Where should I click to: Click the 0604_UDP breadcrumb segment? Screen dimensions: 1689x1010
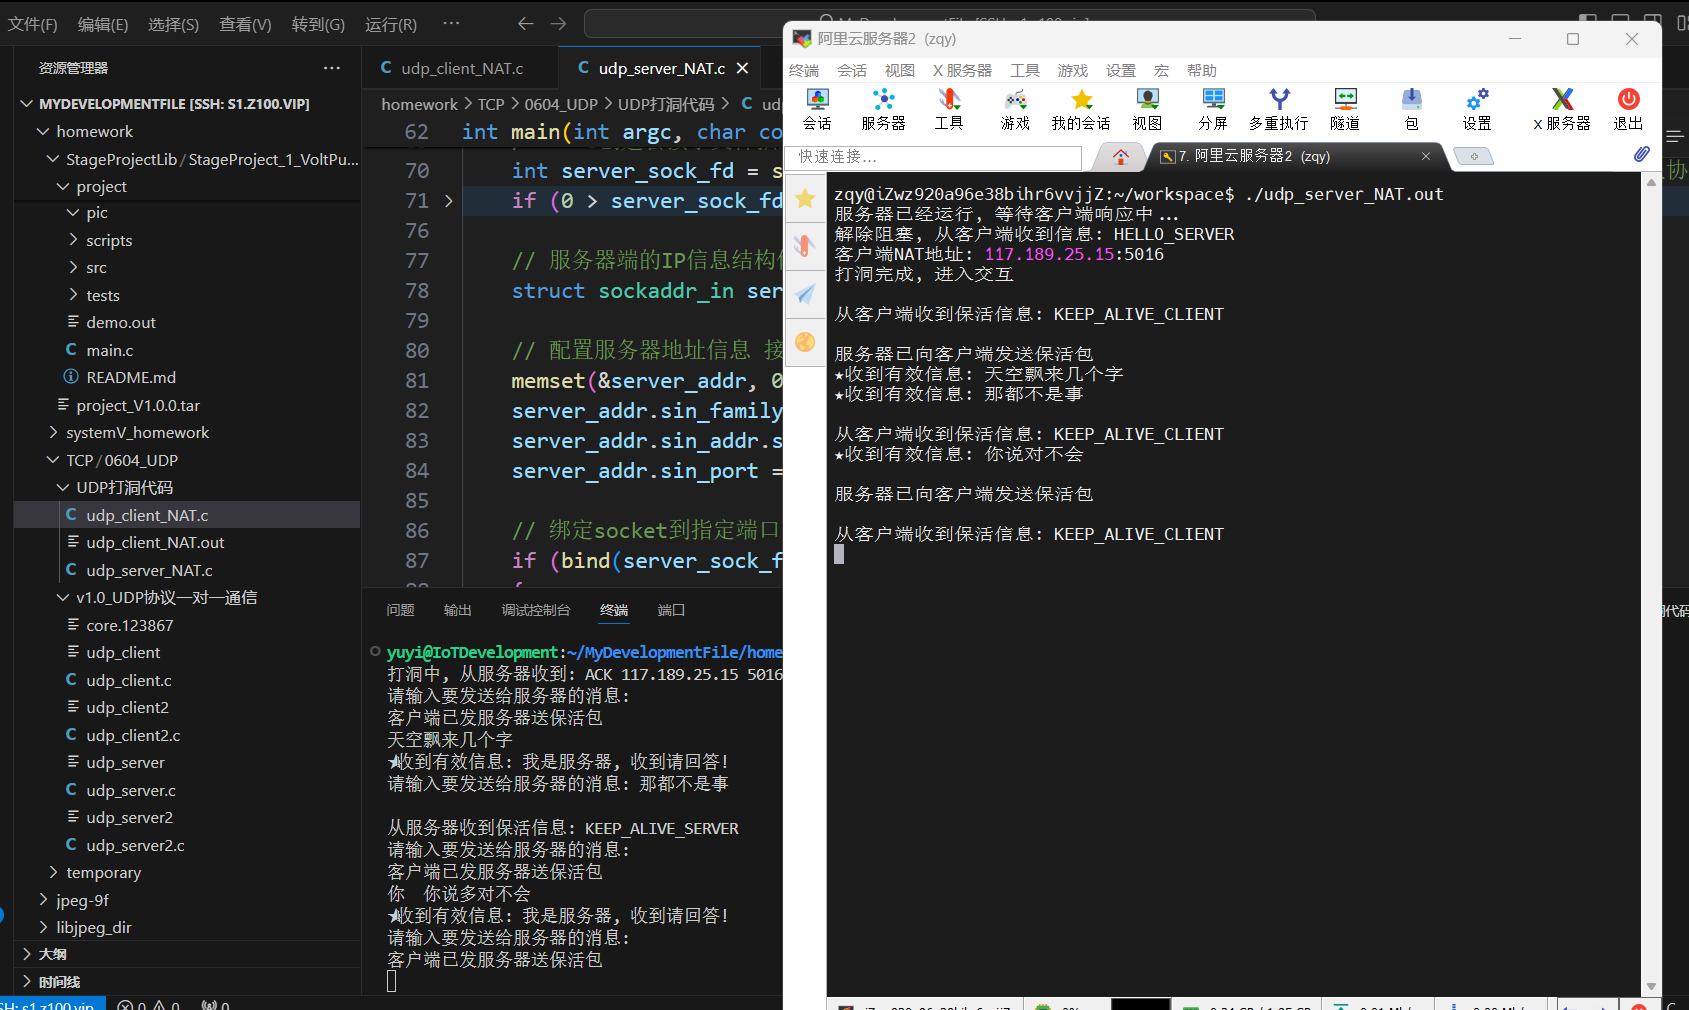tap(561, 104)
